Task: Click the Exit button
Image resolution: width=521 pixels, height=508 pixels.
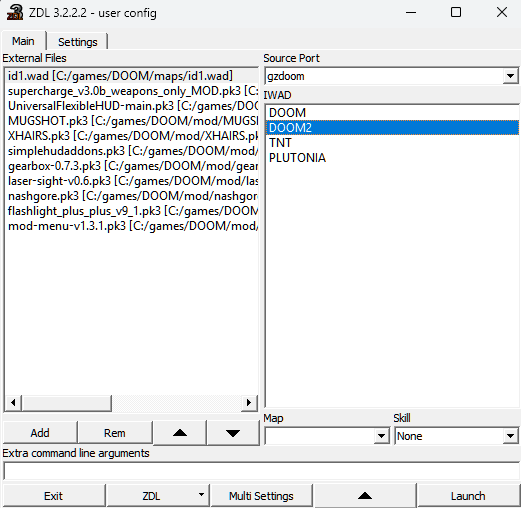Action: coord(53,496)
